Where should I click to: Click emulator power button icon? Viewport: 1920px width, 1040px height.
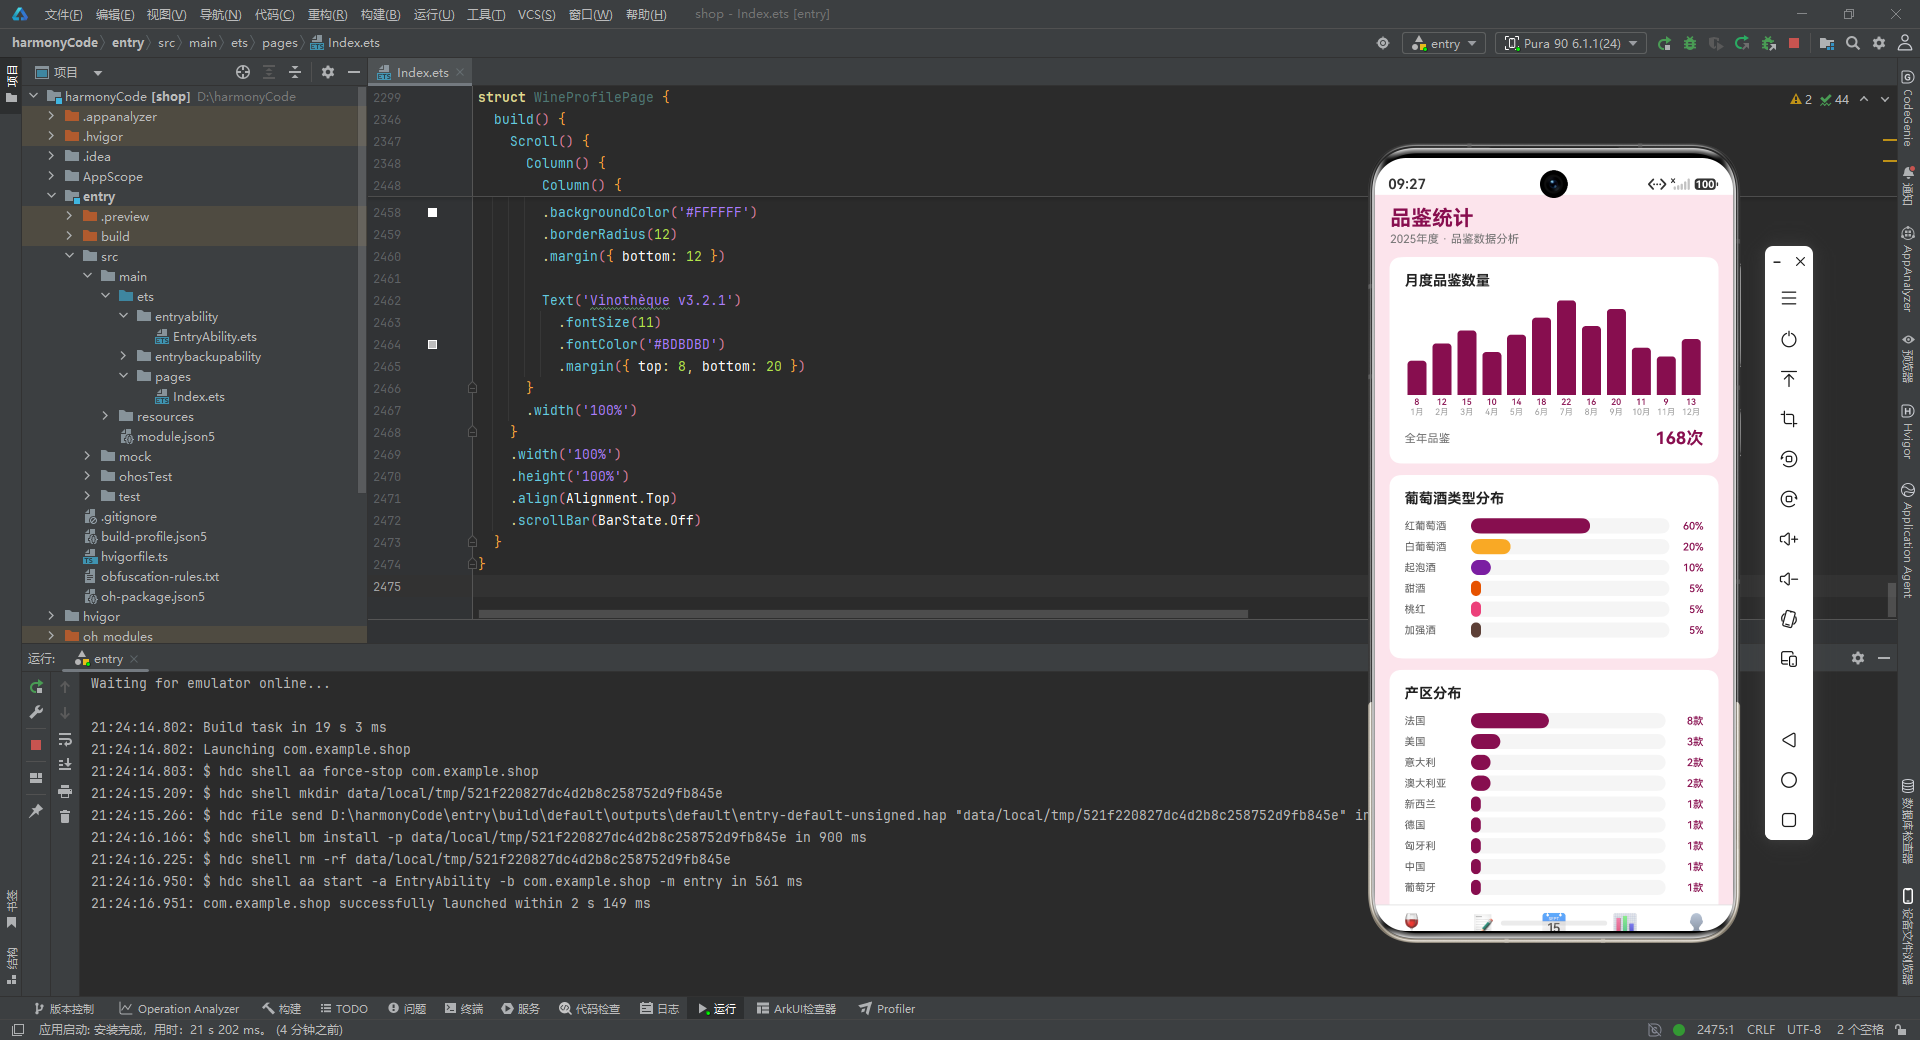tap(1789, 339)
